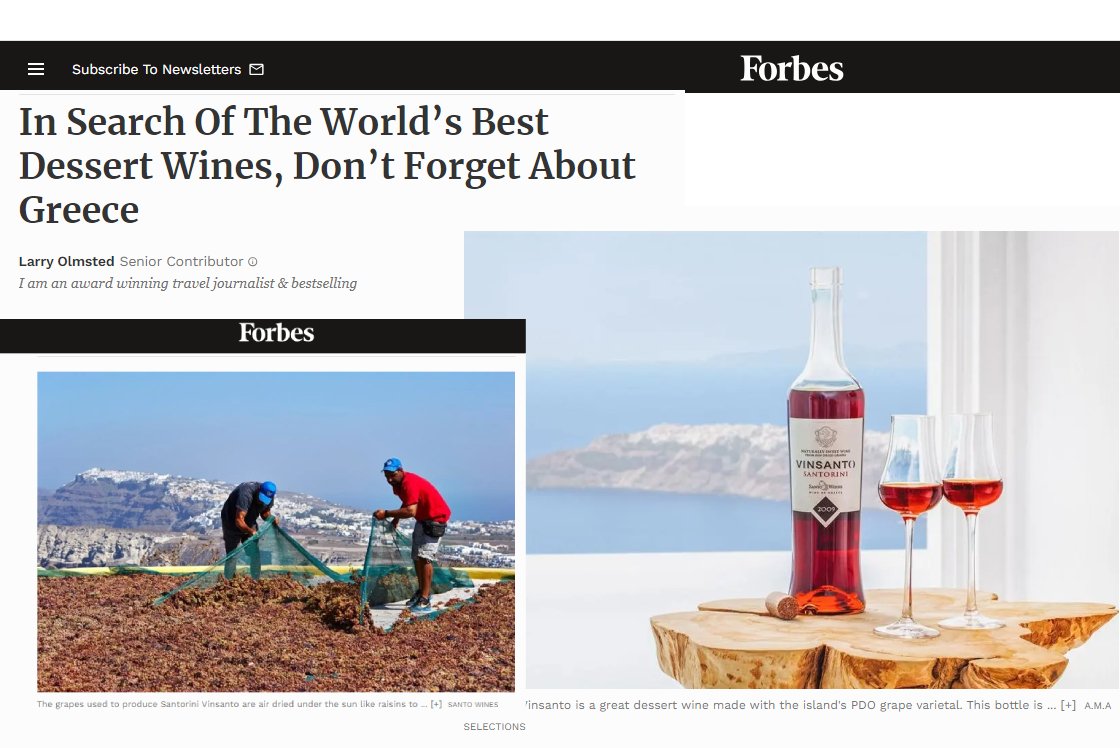Click the A.M.A SELECTIONS photo credit
1120x748 pixels.
pos(1098,706)
